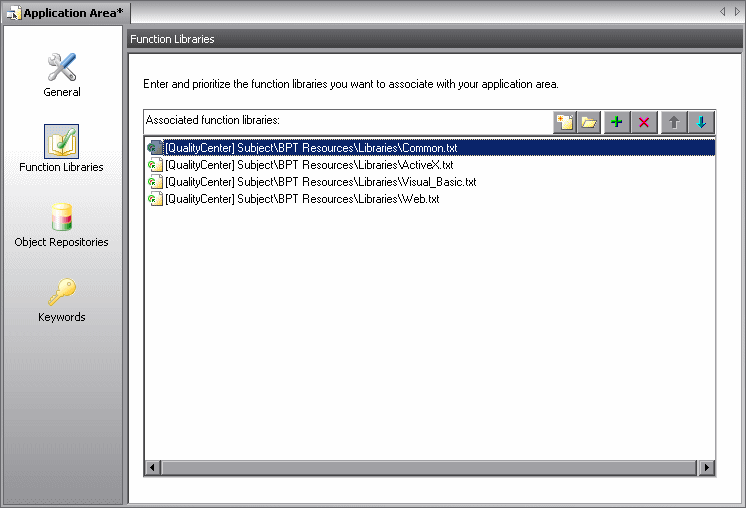Click the Application Area tab

tap(65, 13)
